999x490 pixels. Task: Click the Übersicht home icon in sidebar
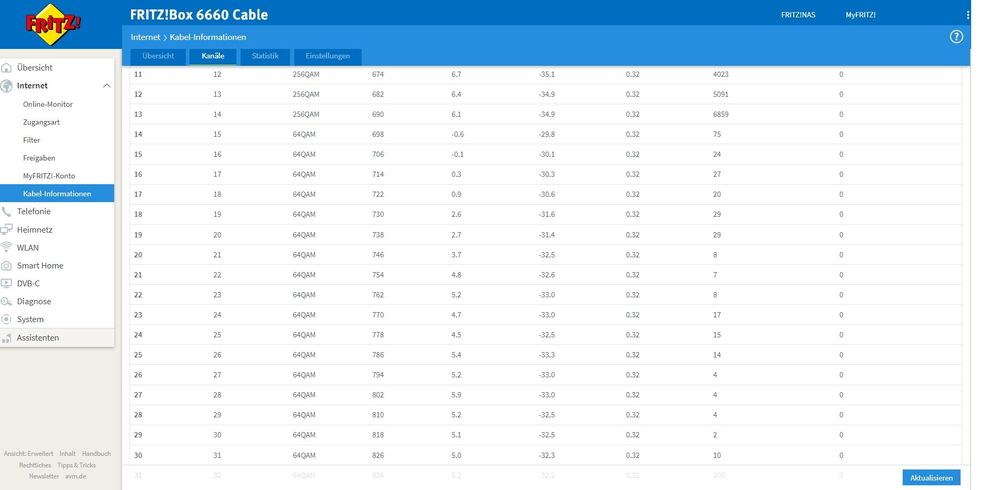click(6, 68)
